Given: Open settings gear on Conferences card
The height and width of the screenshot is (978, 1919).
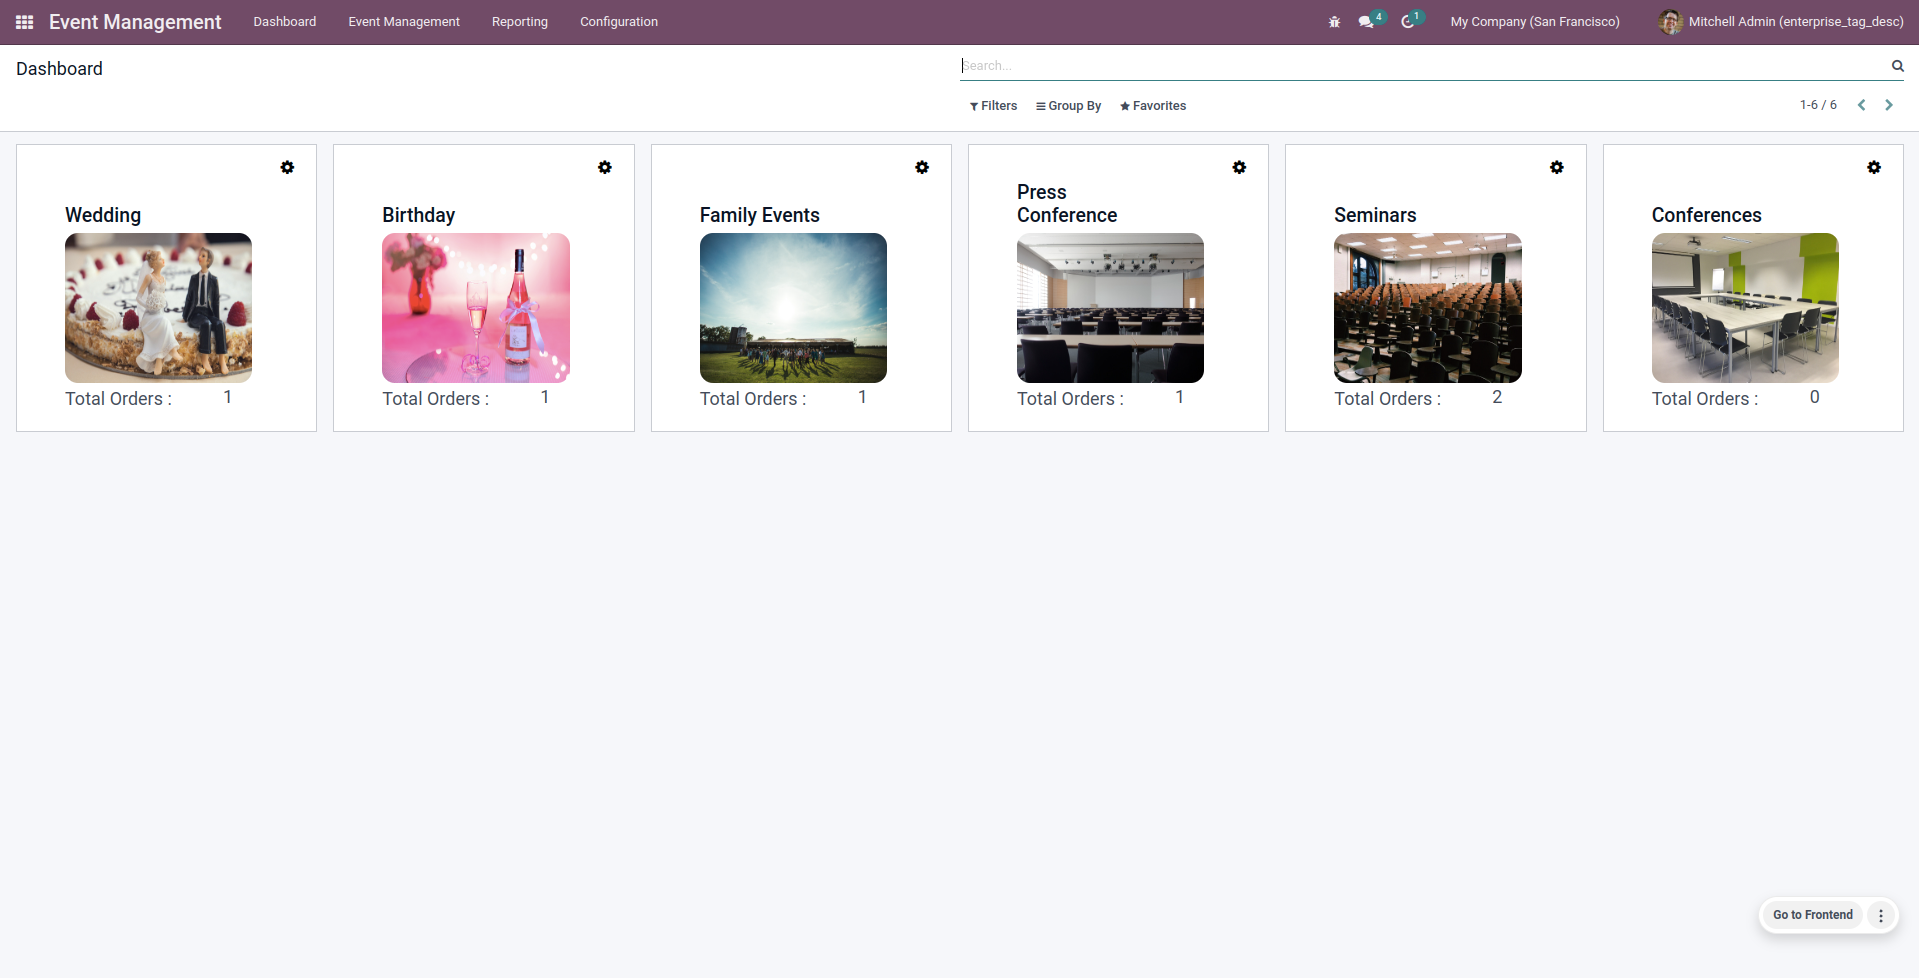Looking at the screenshot, I should pyautogui.click(x=1874, y=167).
